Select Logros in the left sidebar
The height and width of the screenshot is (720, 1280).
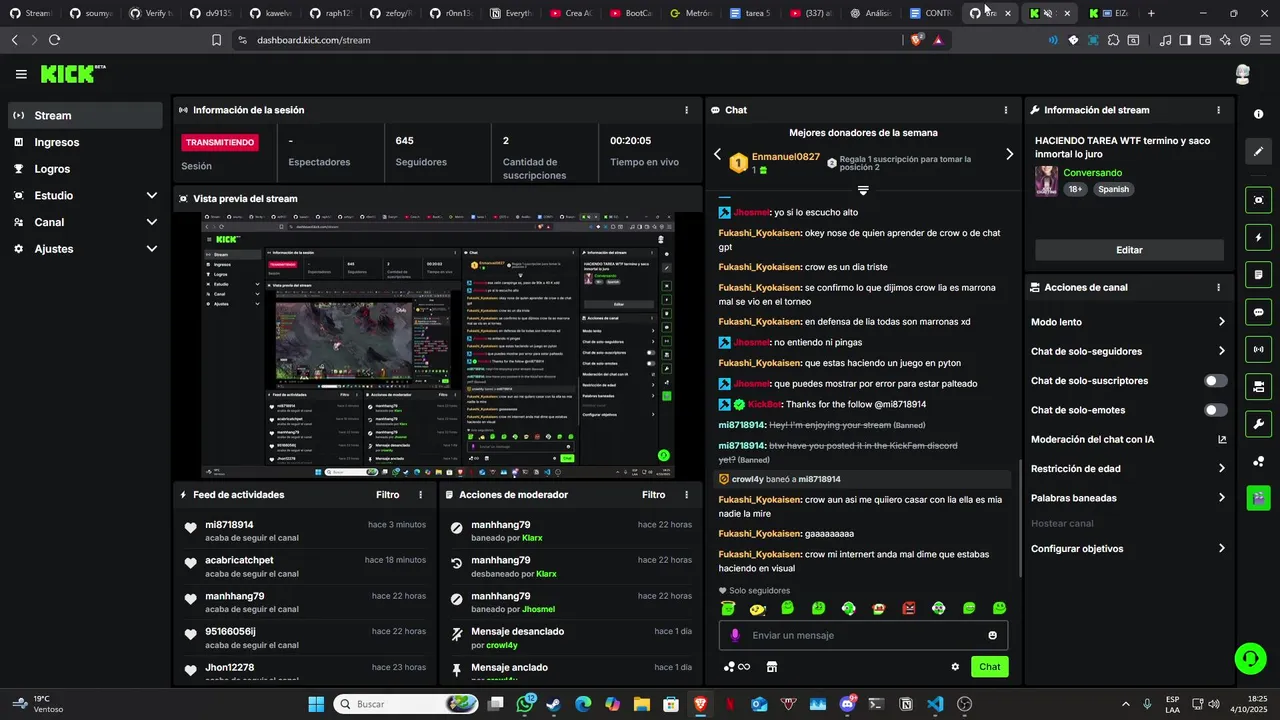pyautogui.click(x=85, y=169)
